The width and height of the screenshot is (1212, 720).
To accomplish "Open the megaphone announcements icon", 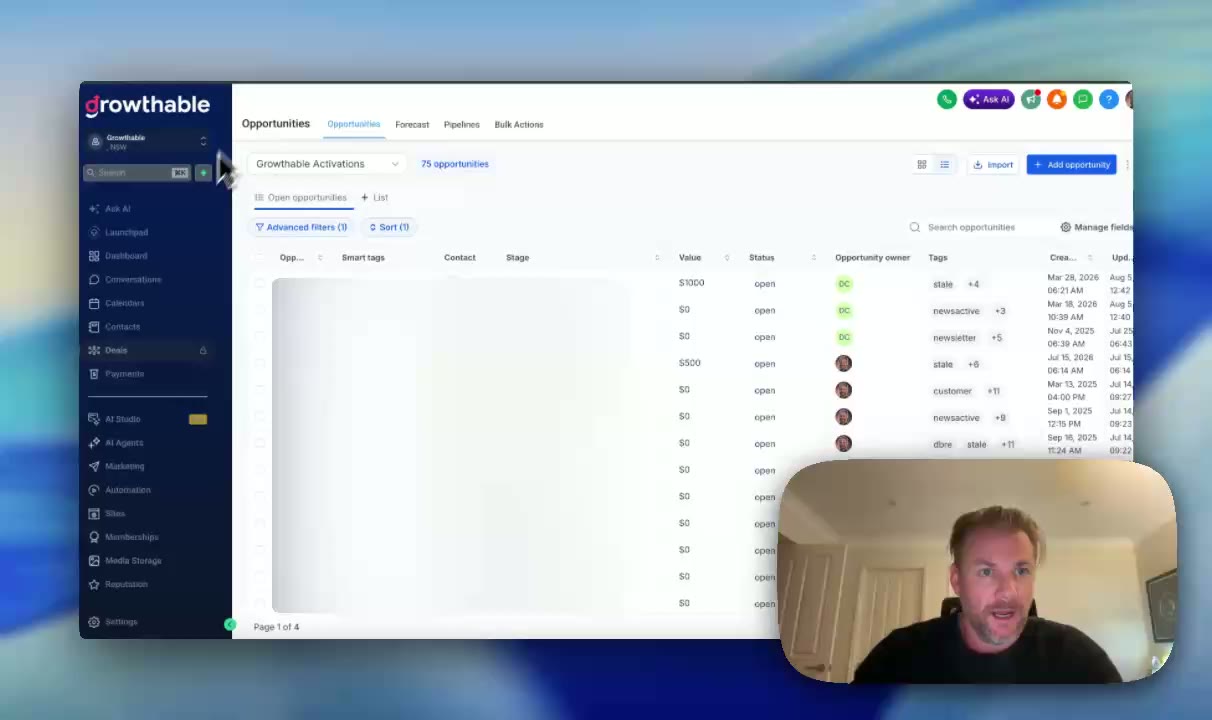I will [1031, 99].
